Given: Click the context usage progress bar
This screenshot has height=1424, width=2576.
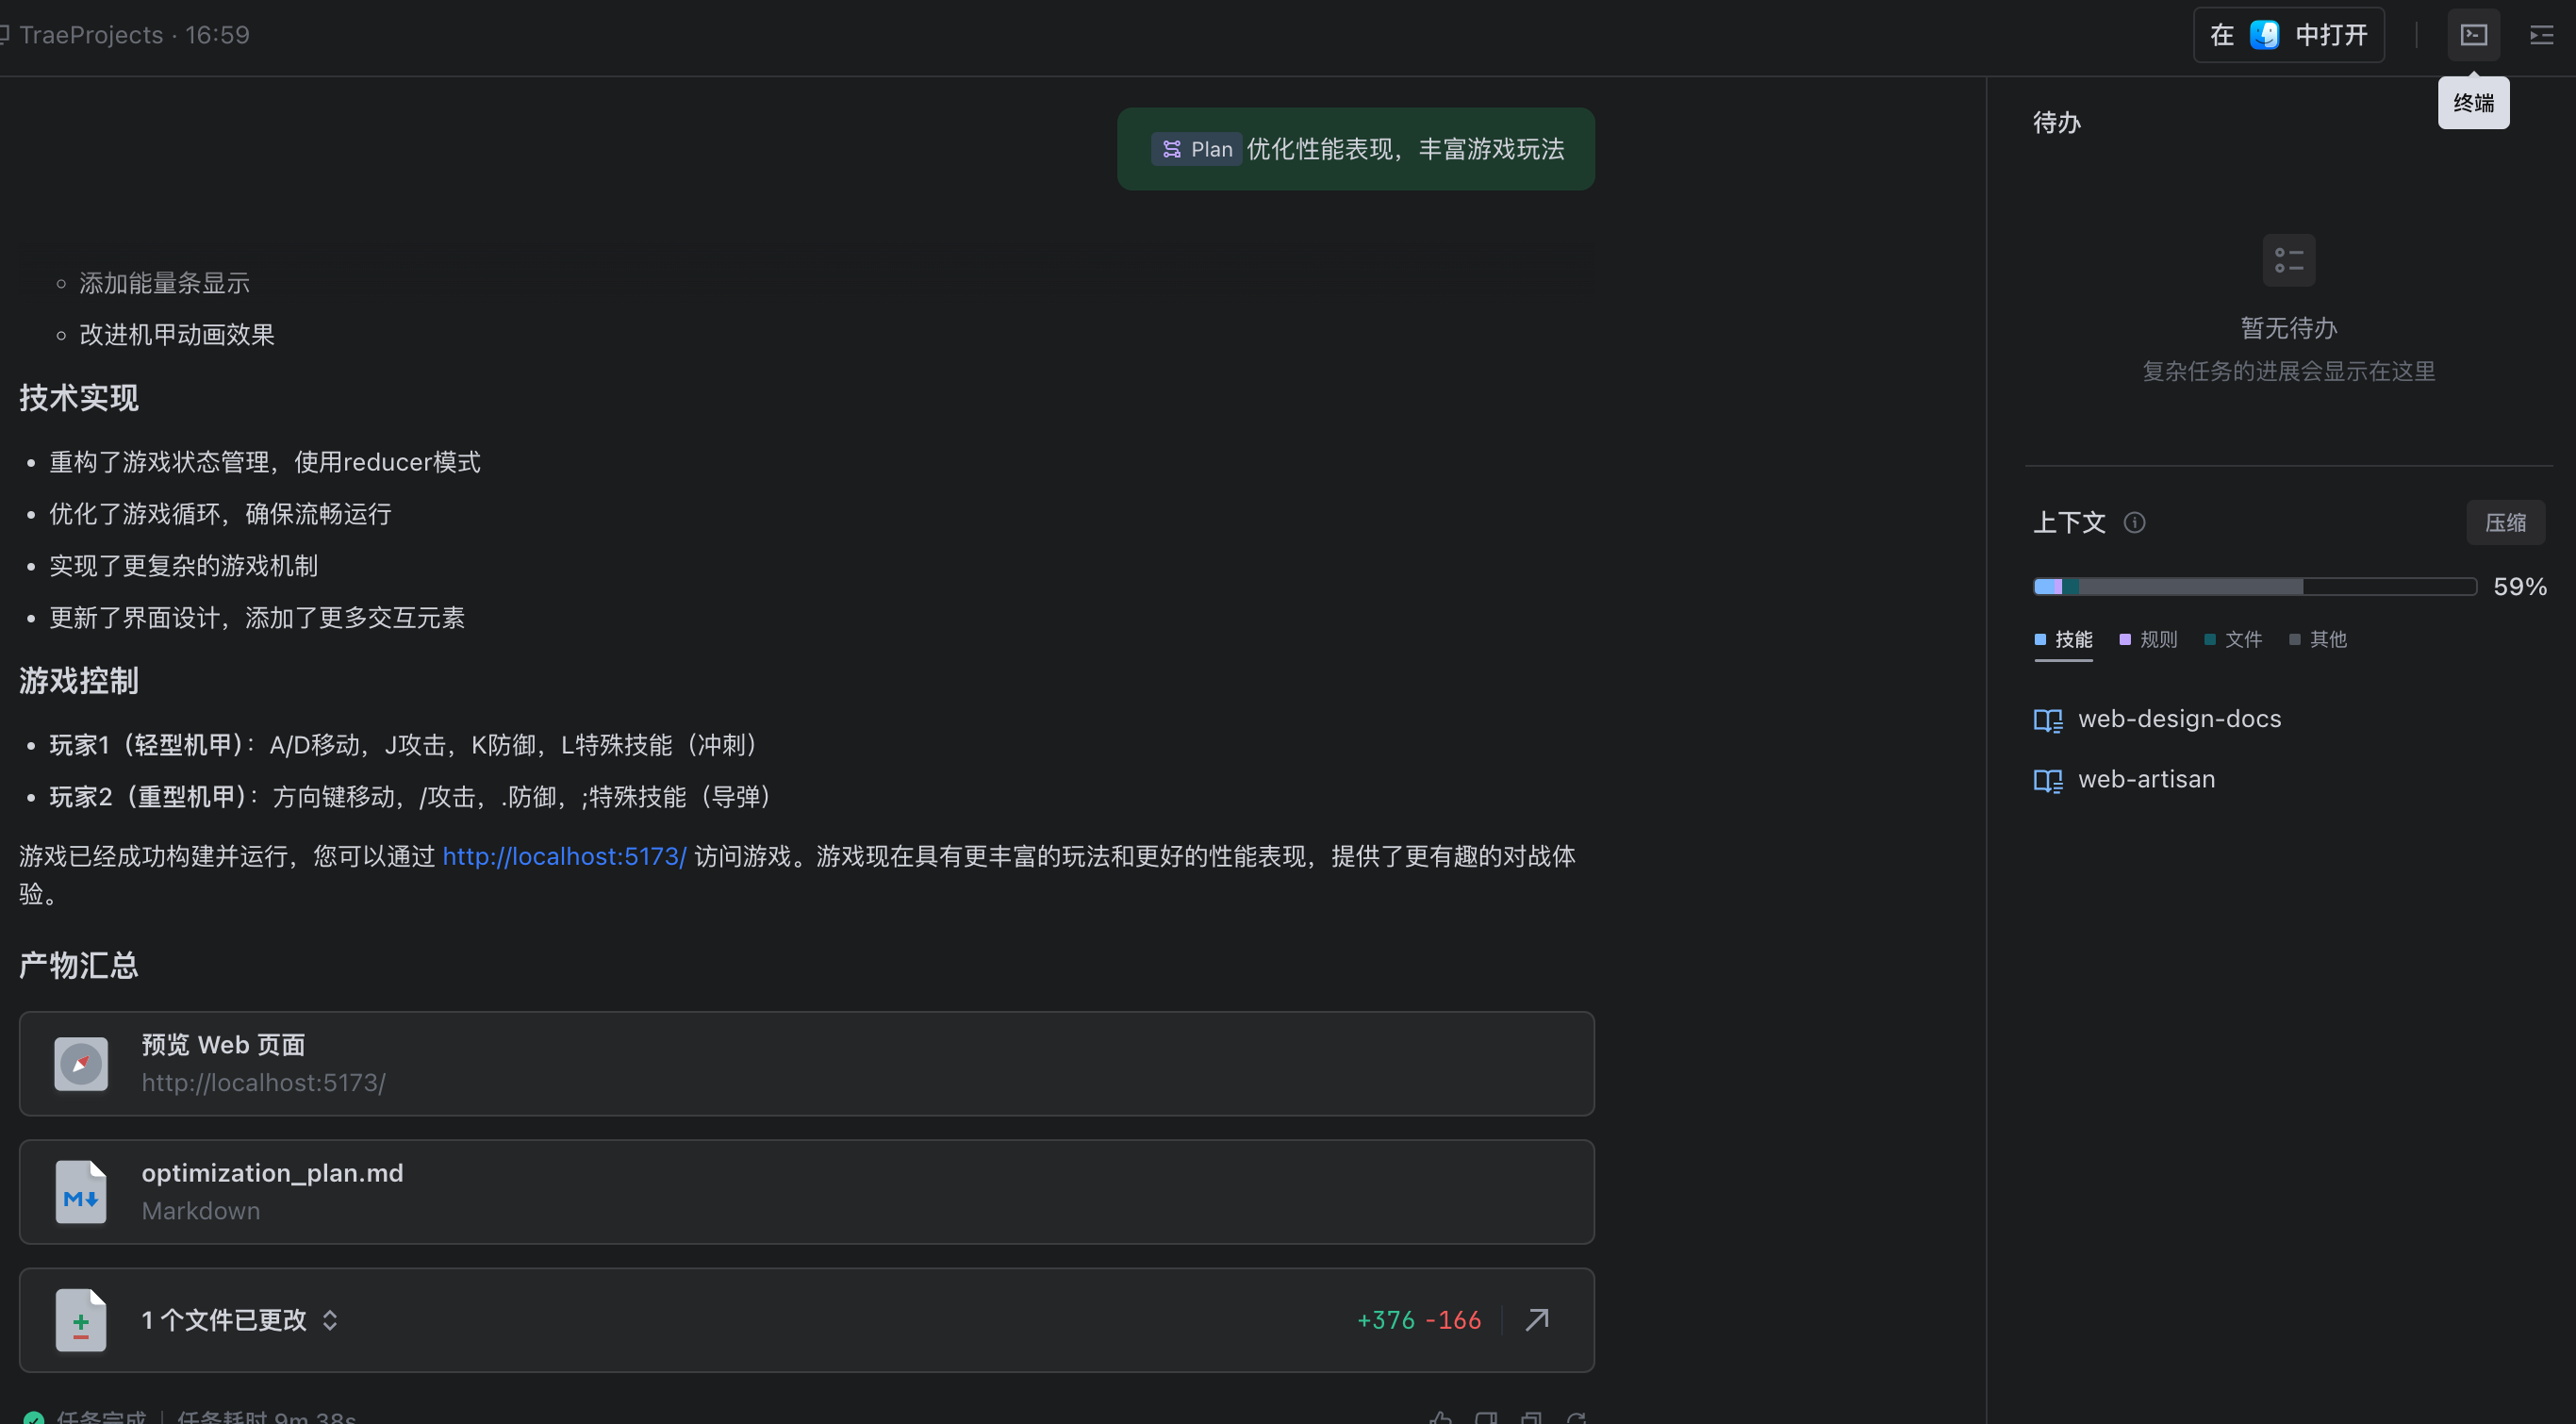Looking at the screenshot, I should (x=2254, y=587).
